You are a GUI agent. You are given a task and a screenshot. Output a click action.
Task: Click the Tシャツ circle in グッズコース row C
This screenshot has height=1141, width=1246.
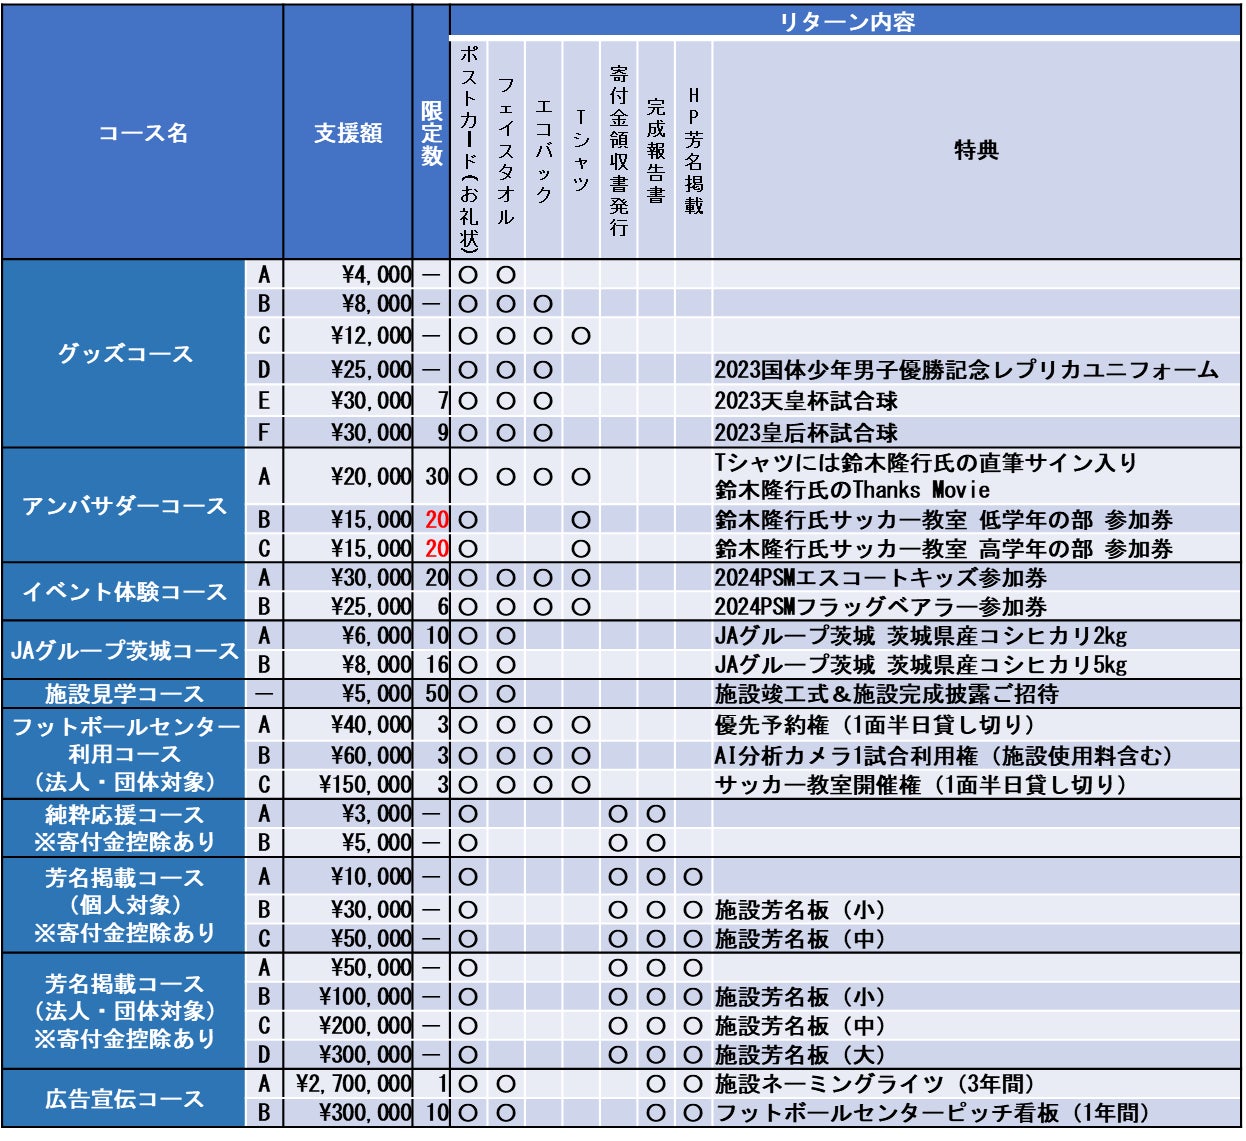[x=581, y=337]
